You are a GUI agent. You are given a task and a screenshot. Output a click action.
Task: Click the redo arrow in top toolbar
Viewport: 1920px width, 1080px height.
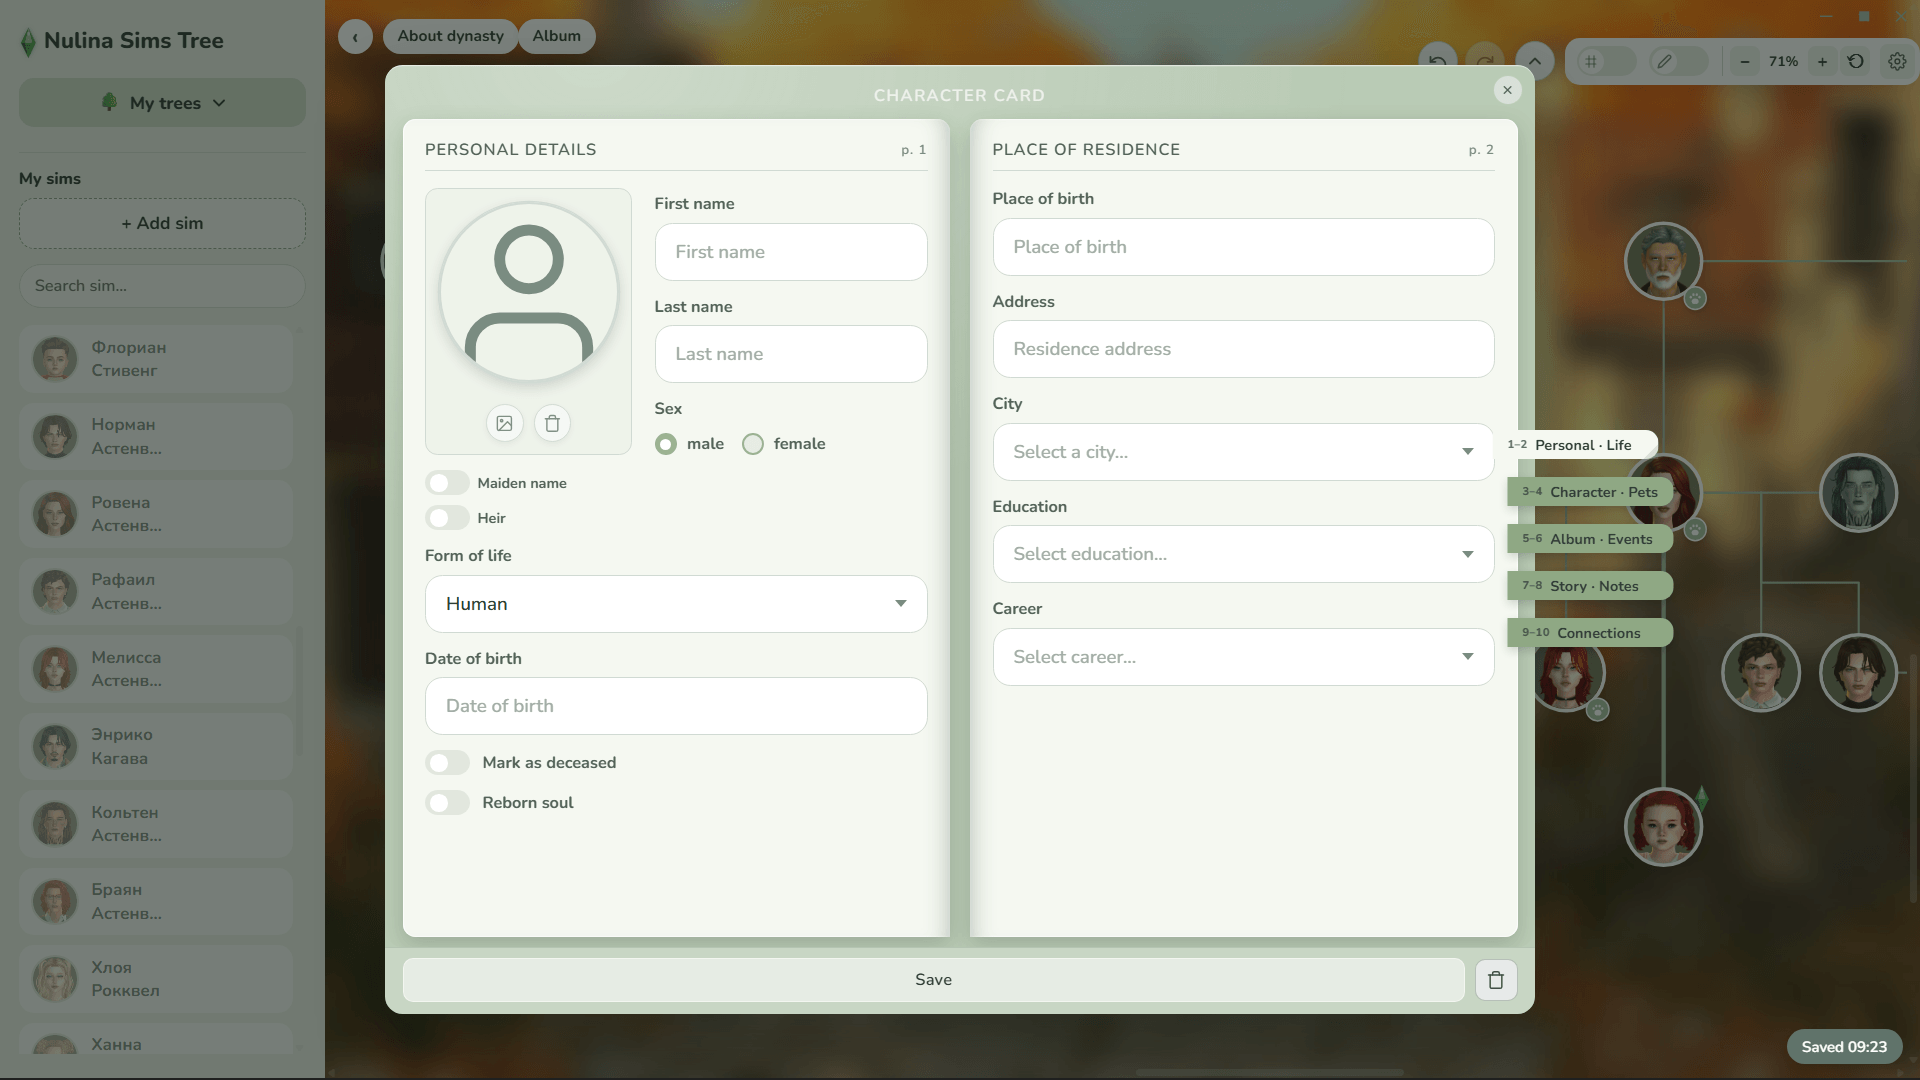1485,61
